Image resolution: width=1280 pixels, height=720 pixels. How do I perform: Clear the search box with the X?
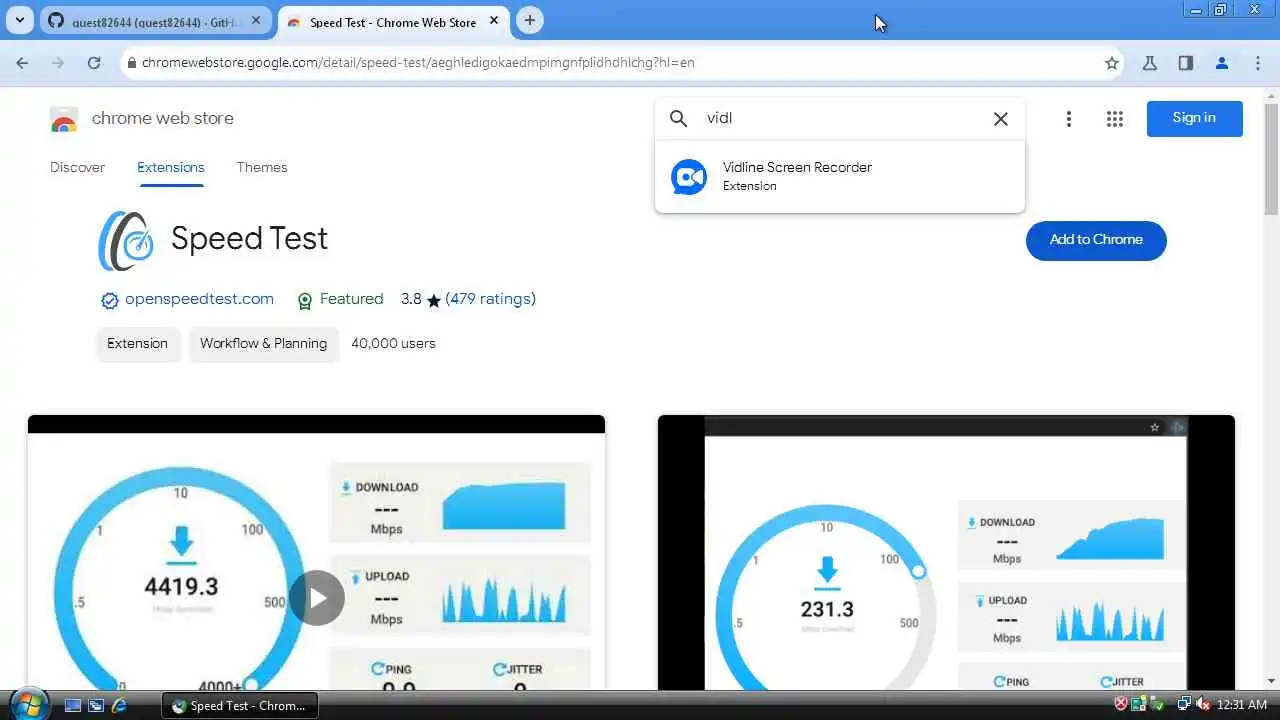pyautogui.click(x=1000, y=119)
